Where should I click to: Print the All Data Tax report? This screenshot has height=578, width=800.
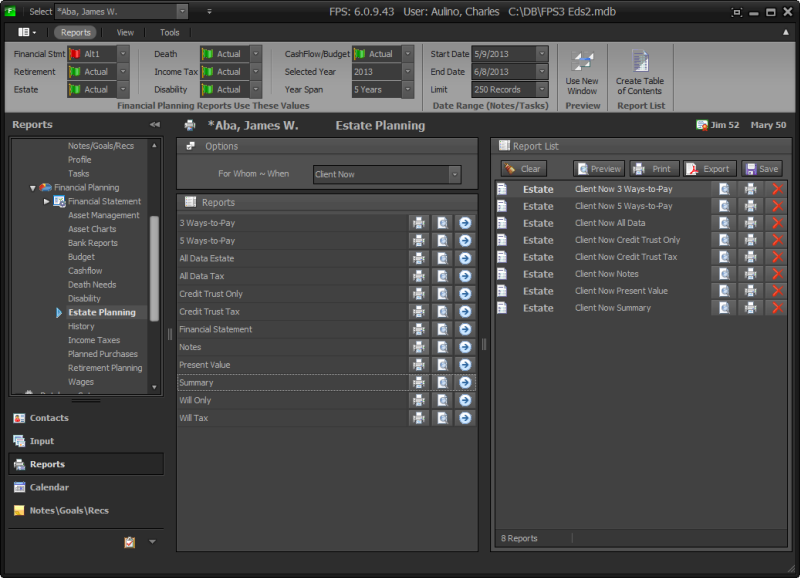[419, 276]
